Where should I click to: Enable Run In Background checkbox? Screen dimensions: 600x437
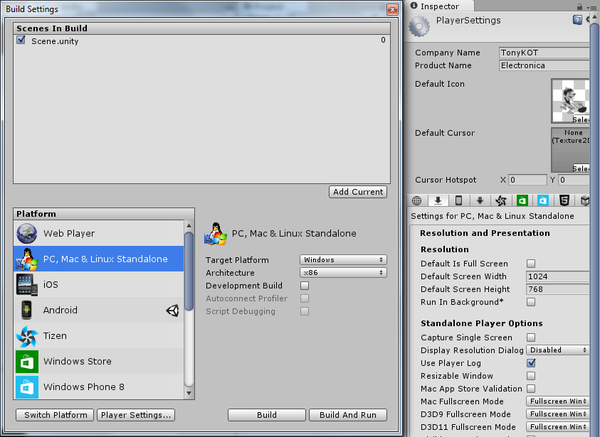531,302
